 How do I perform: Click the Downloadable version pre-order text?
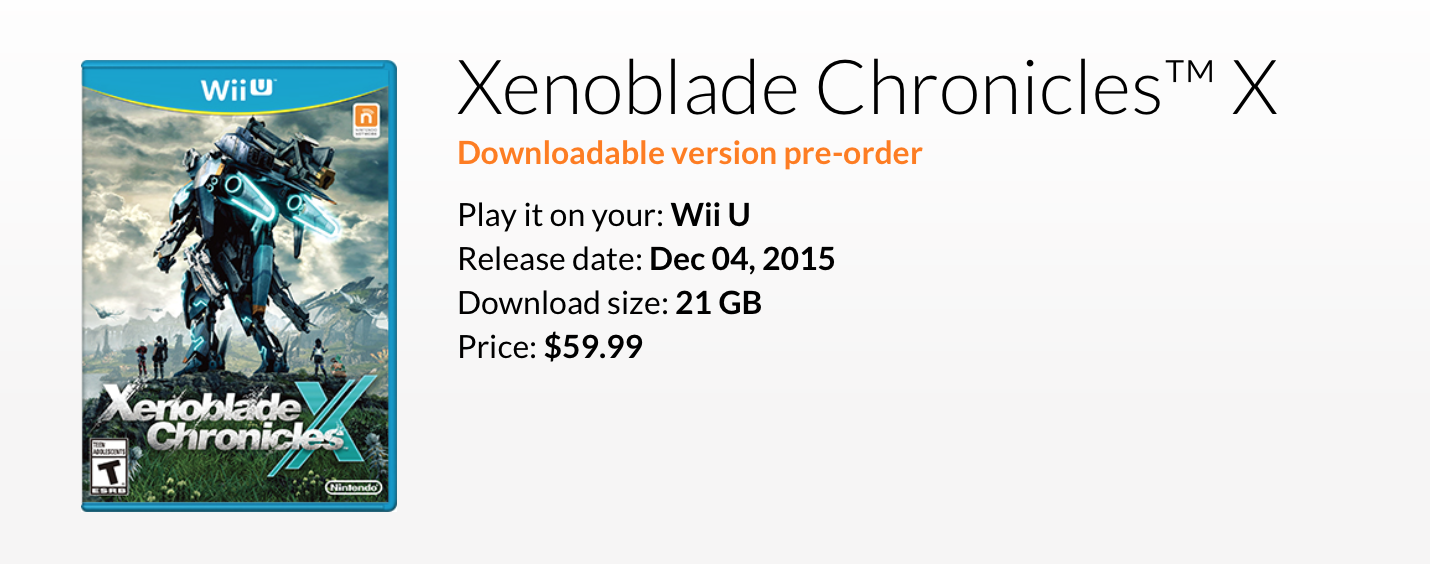tap(690, 153)
